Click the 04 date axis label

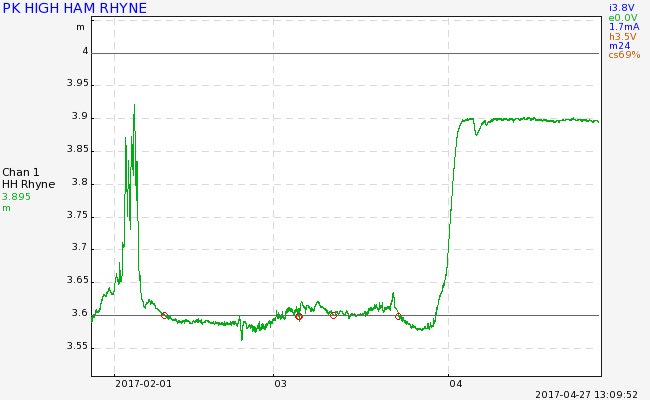pyautogui.click(x=456, y=383)
